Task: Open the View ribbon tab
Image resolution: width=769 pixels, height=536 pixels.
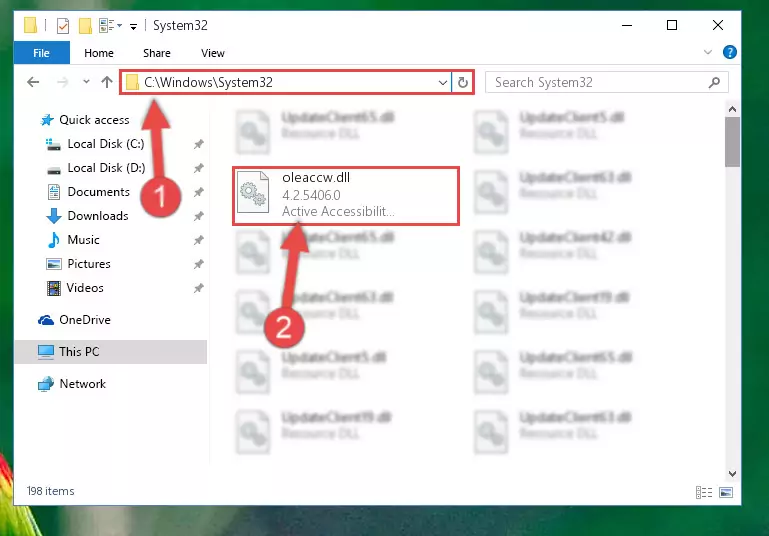Action: pos(213,53)
